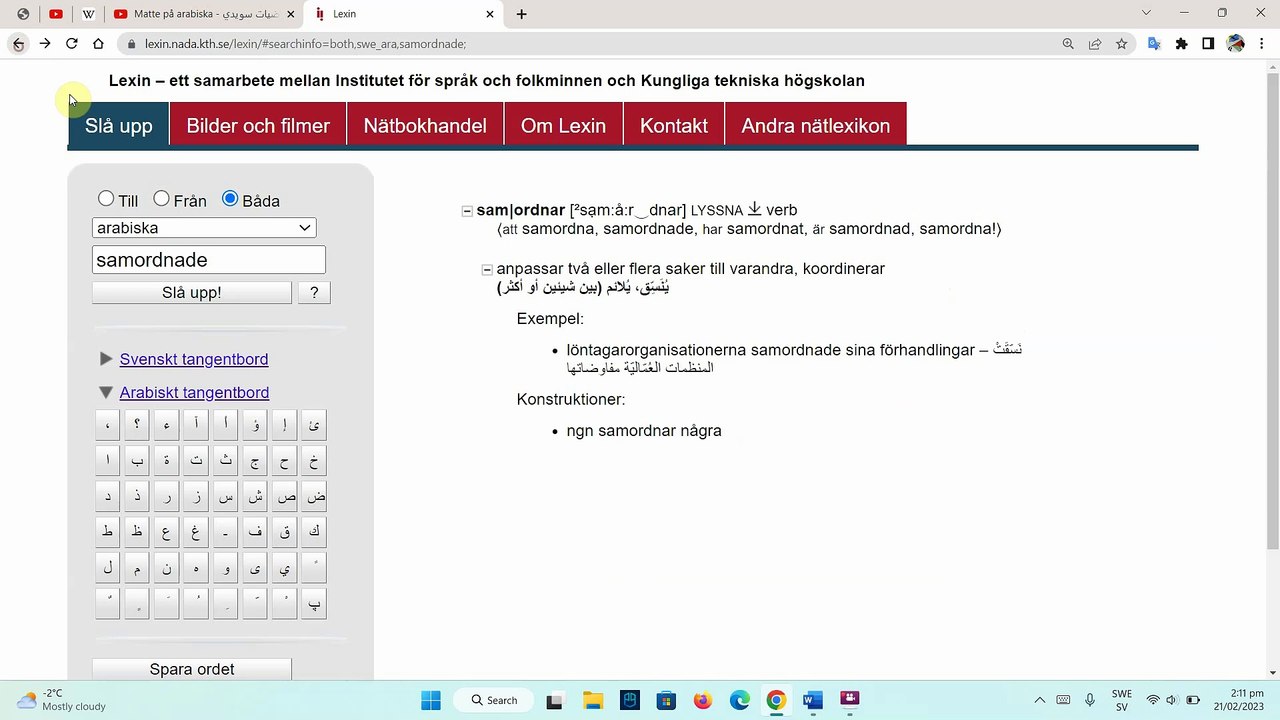Open Microsoft Word from the taskbar
Viewport: 1280px width, 720px height.
(x=812, y=700)
